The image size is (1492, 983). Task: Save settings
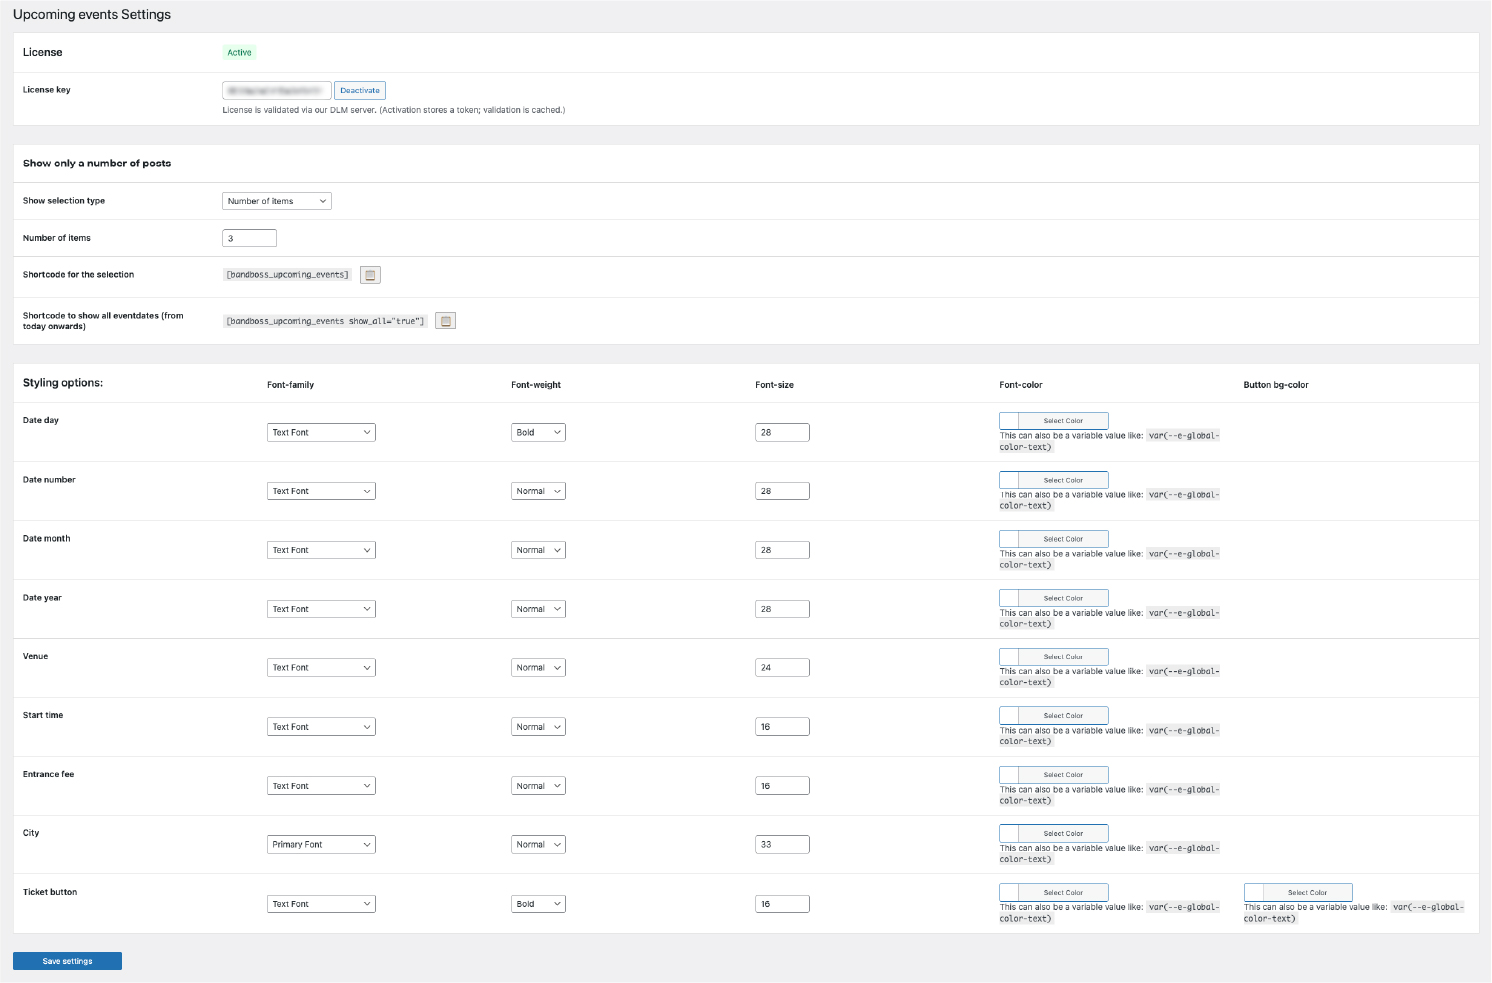click(67, 961)
